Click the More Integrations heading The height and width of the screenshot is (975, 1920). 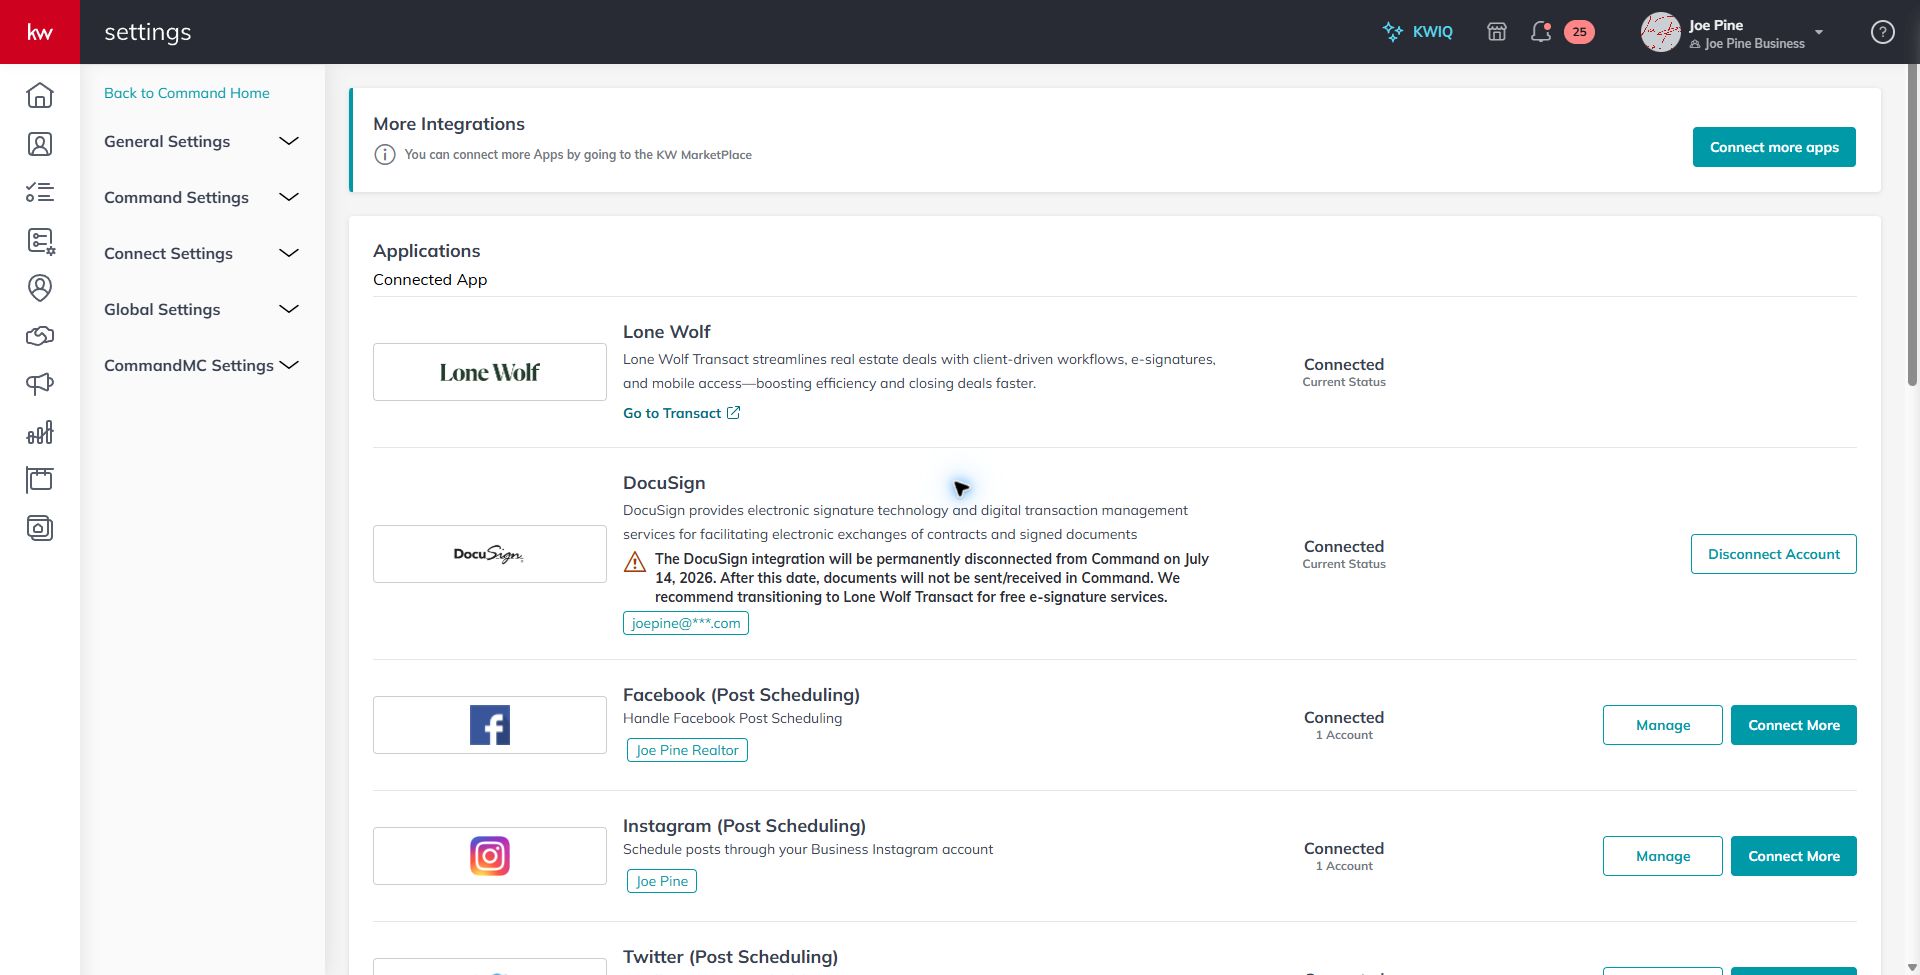tap(449, 124)
